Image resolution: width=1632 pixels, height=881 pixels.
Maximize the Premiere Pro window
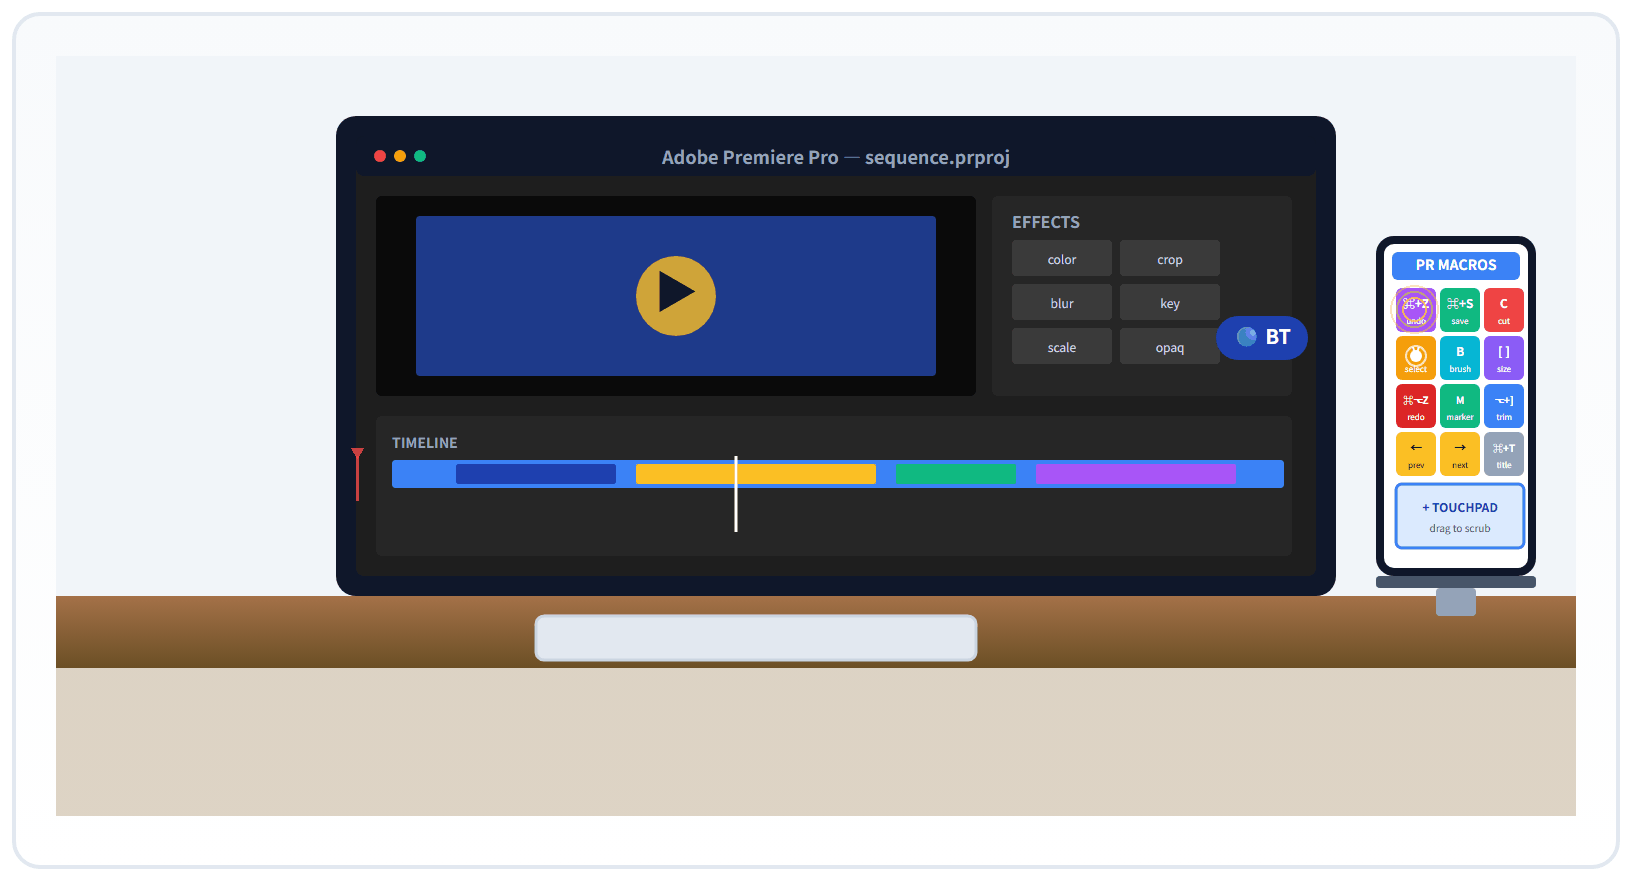[x=420, y=156]
